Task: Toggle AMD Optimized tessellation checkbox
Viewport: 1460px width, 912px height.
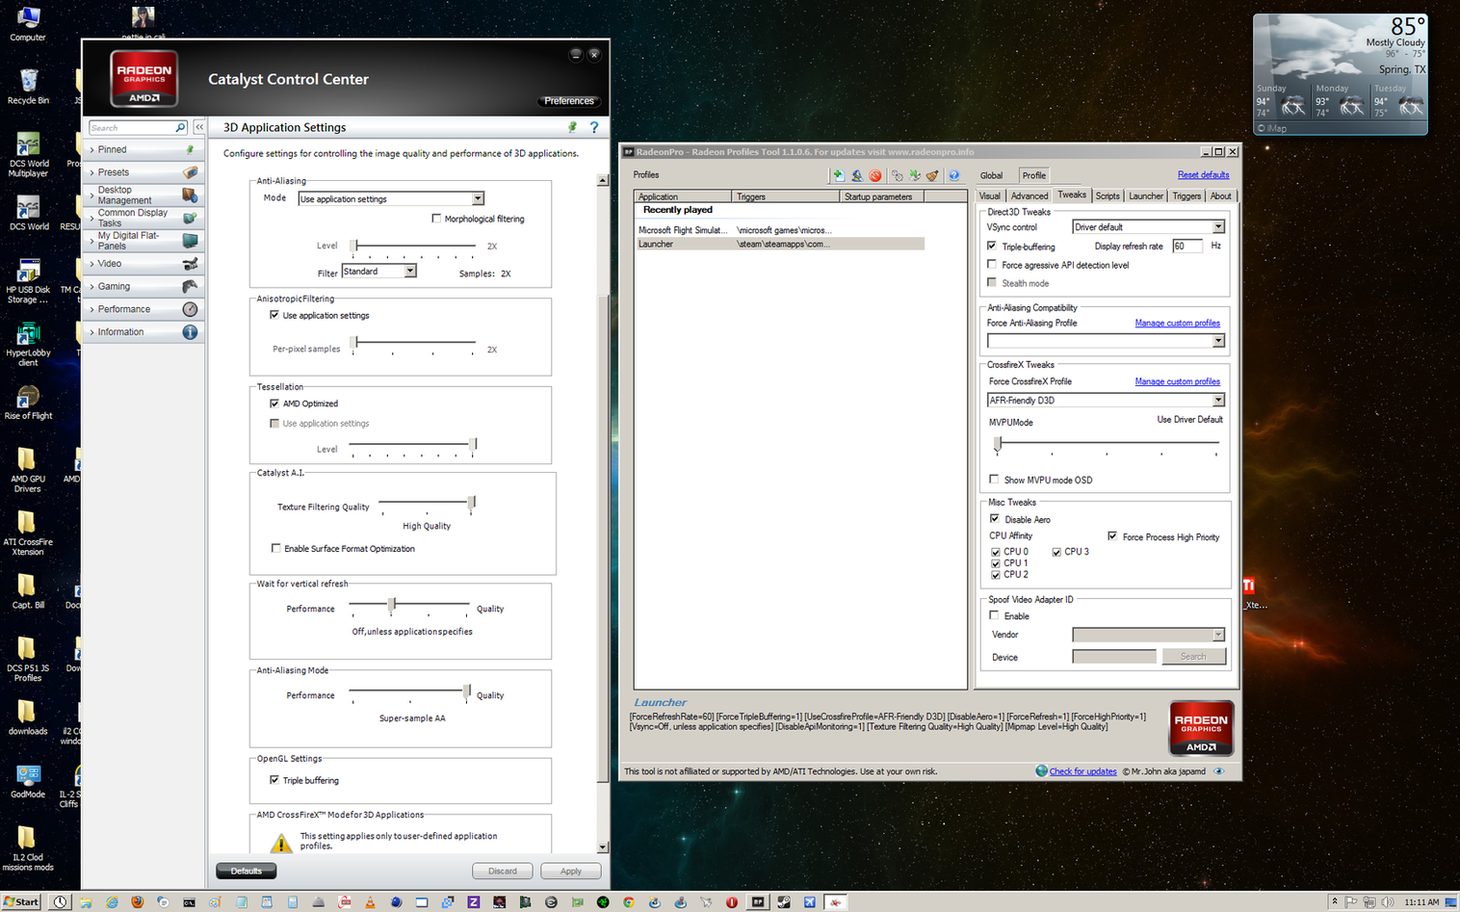Action: pyautogui.click(x=274, y=403)
